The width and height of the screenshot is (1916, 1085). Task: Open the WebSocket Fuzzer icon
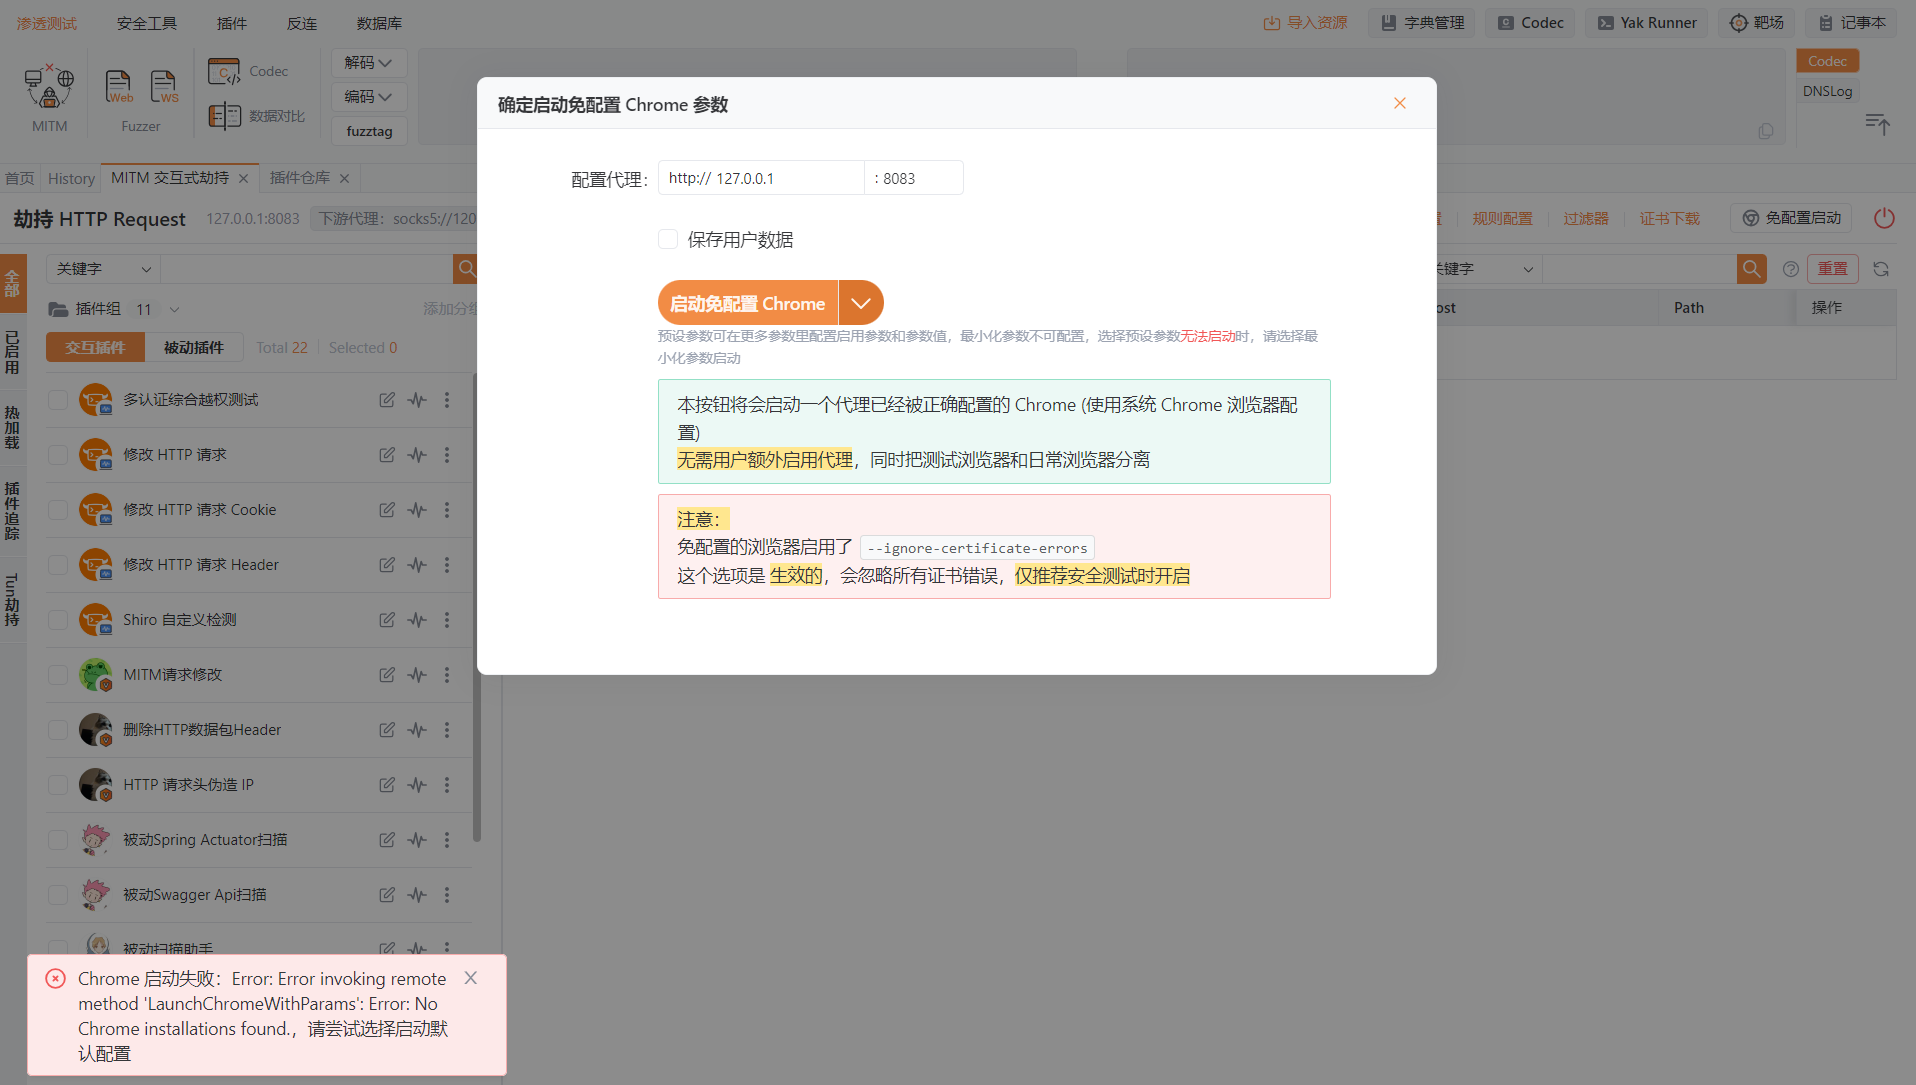163,87
